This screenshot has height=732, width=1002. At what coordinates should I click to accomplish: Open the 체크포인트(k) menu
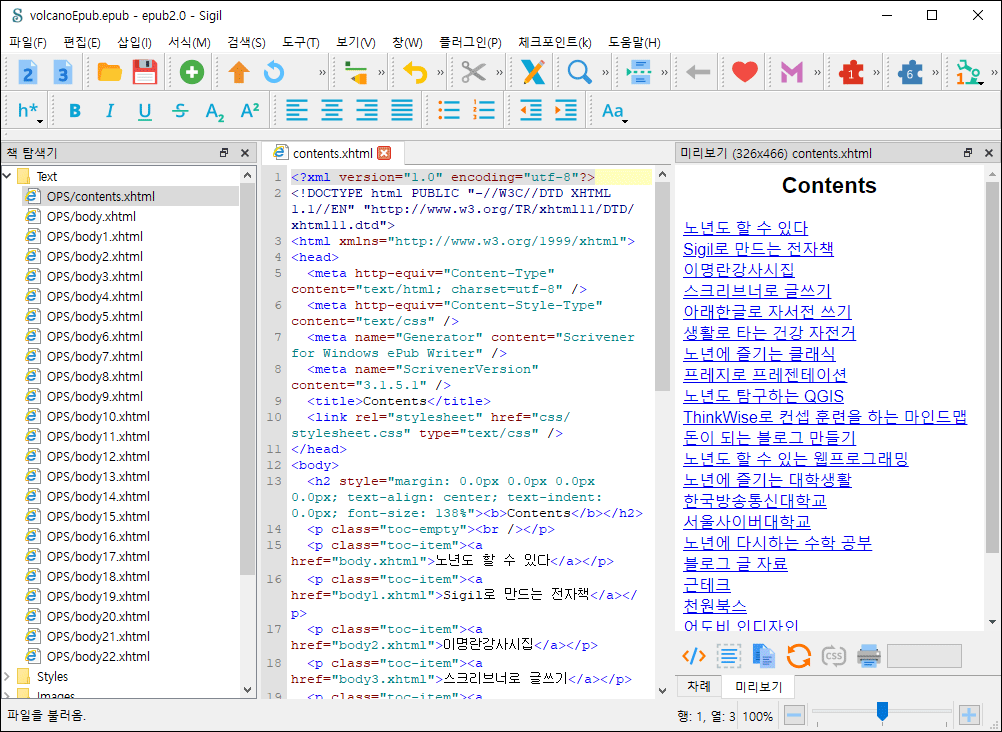click(555, 43)
